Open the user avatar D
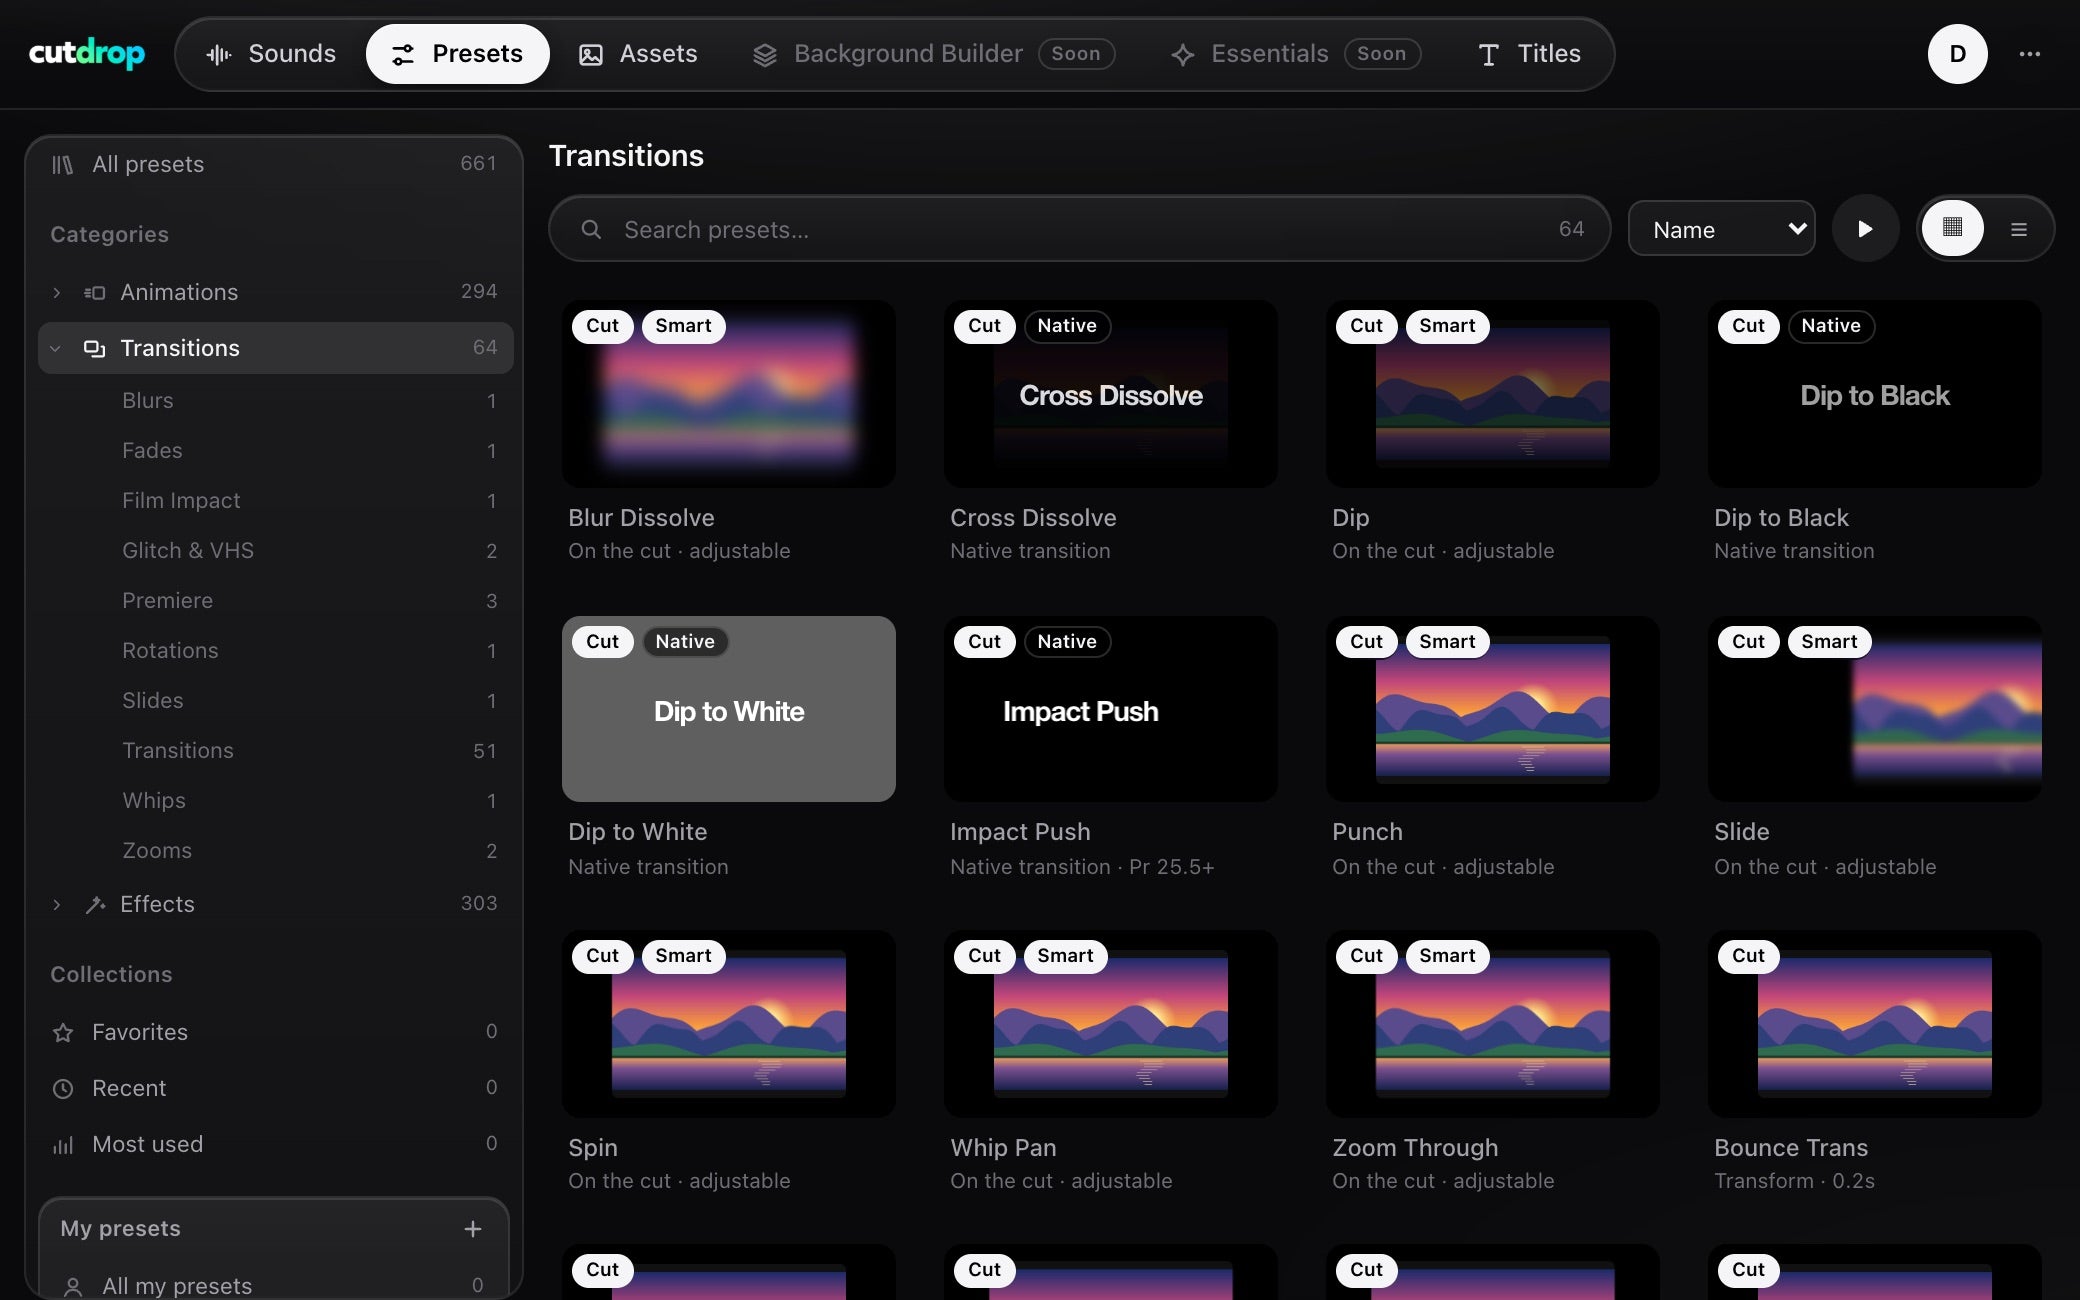 click(x=1957, y=54)
